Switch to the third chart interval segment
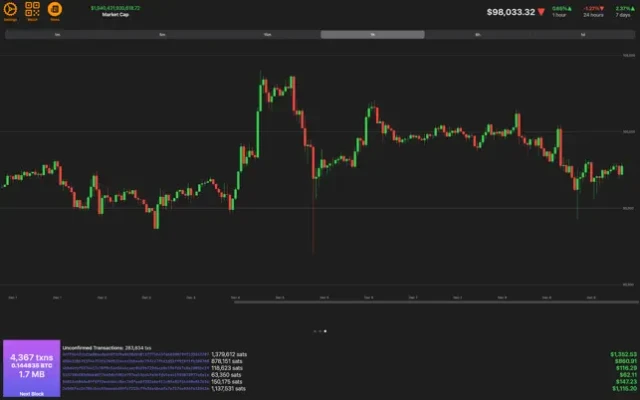Image resolution: width=640 pixels, height=400 pixels. (267, 34)
